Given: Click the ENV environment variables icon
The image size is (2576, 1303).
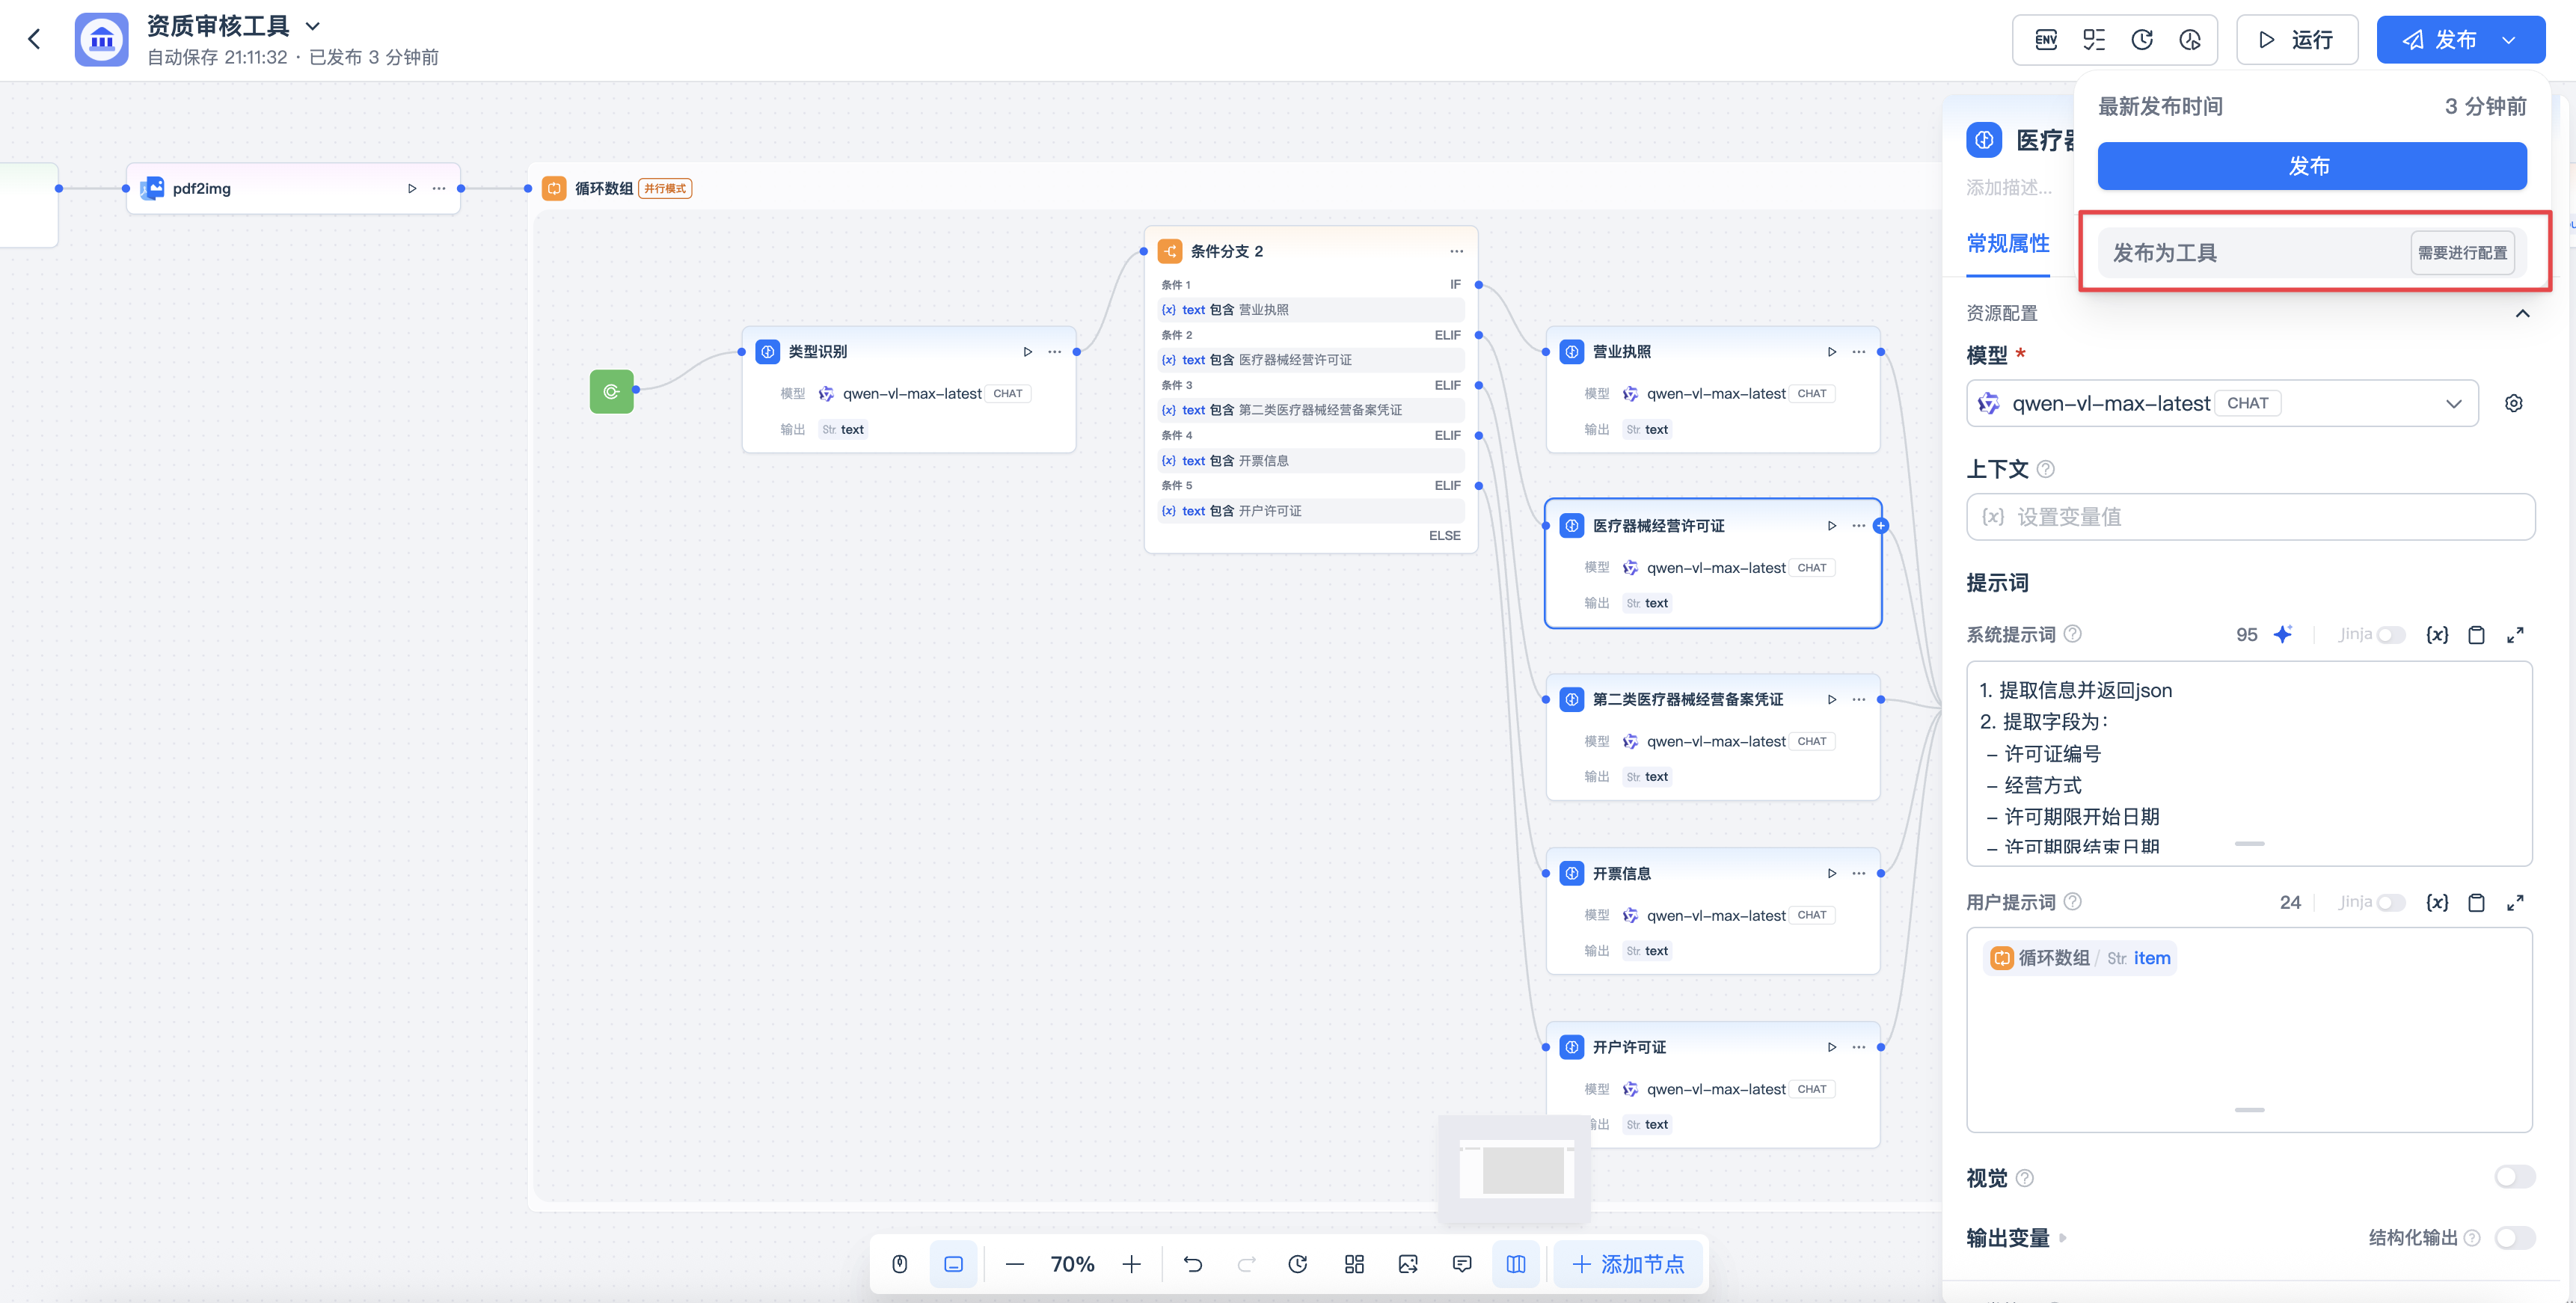Looking at the screenshot, I should [2046, 40].
